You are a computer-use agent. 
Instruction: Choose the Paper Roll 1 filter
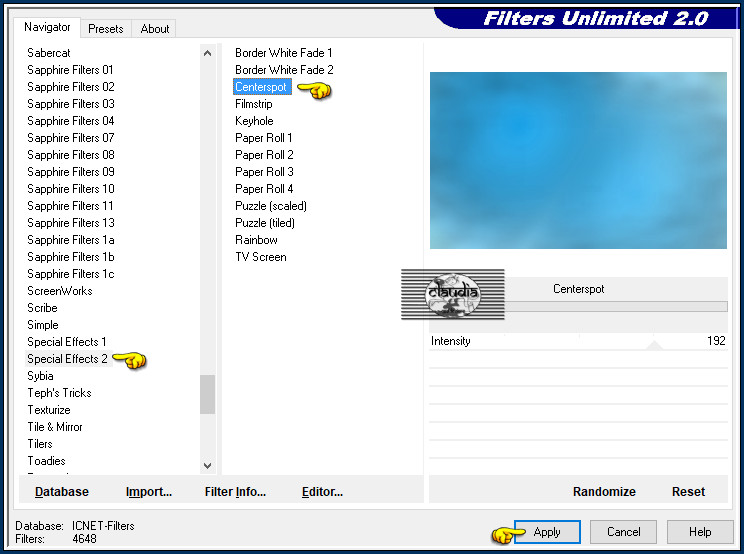[264, 138]
